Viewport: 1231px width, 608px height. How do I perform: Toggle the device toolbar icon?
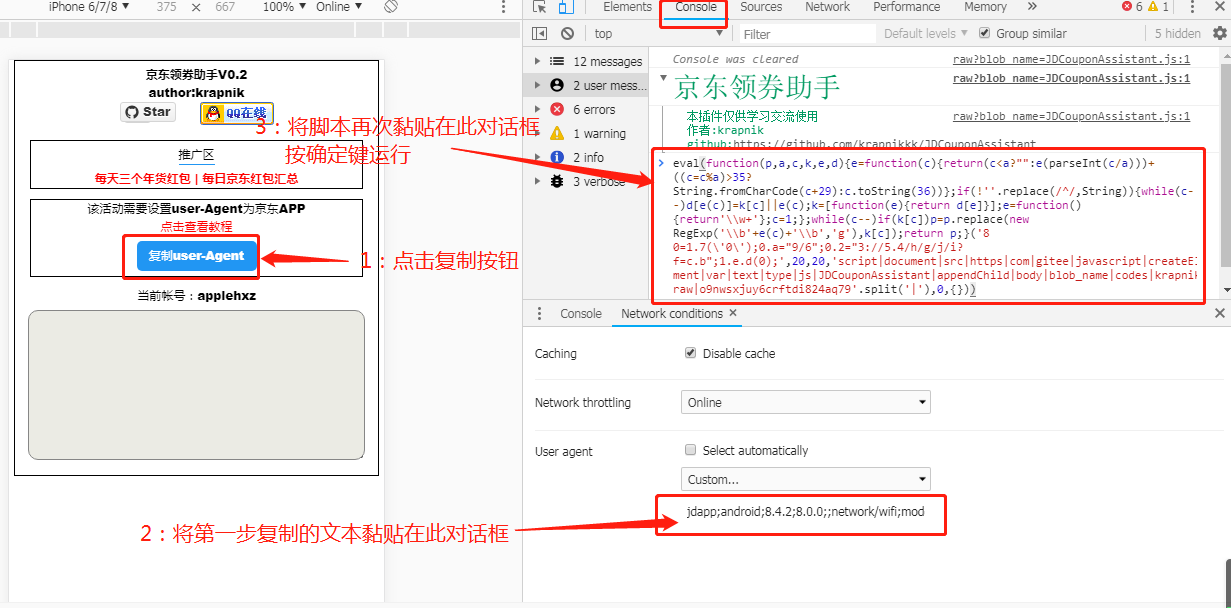[x=565, y=7]
